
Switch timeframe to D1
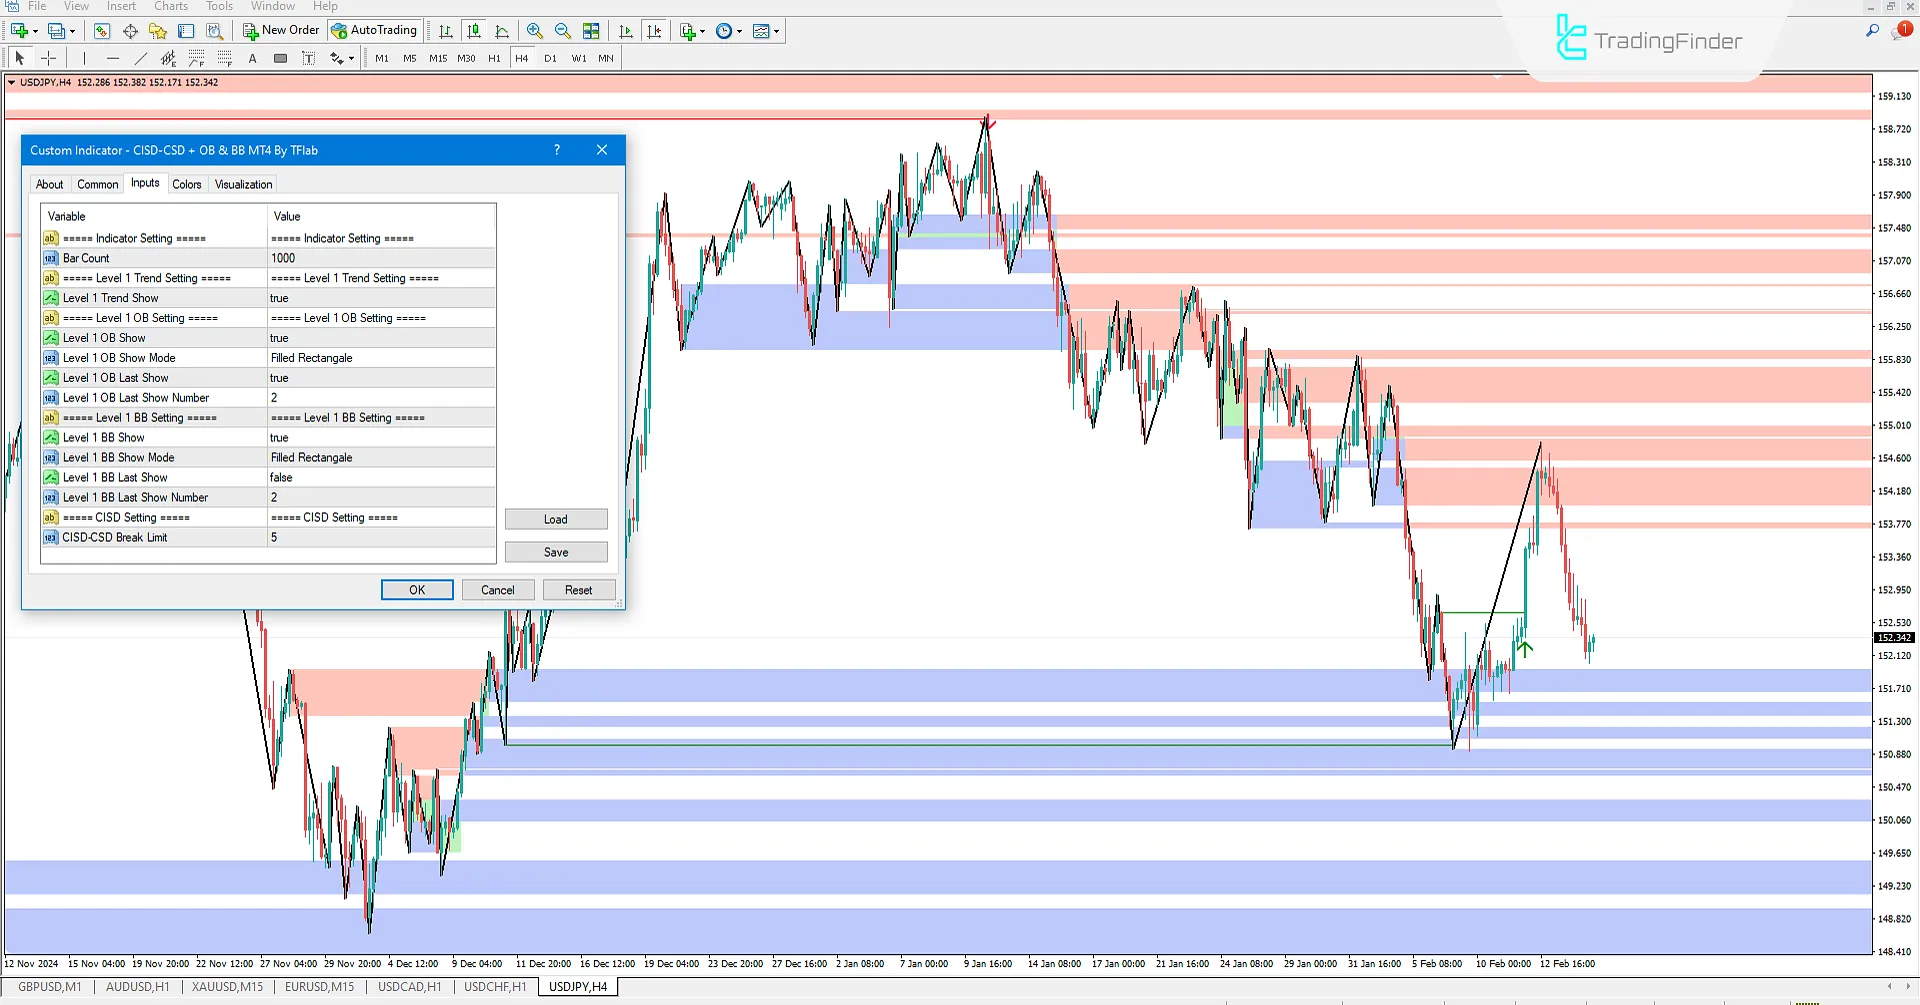(550, 58)
